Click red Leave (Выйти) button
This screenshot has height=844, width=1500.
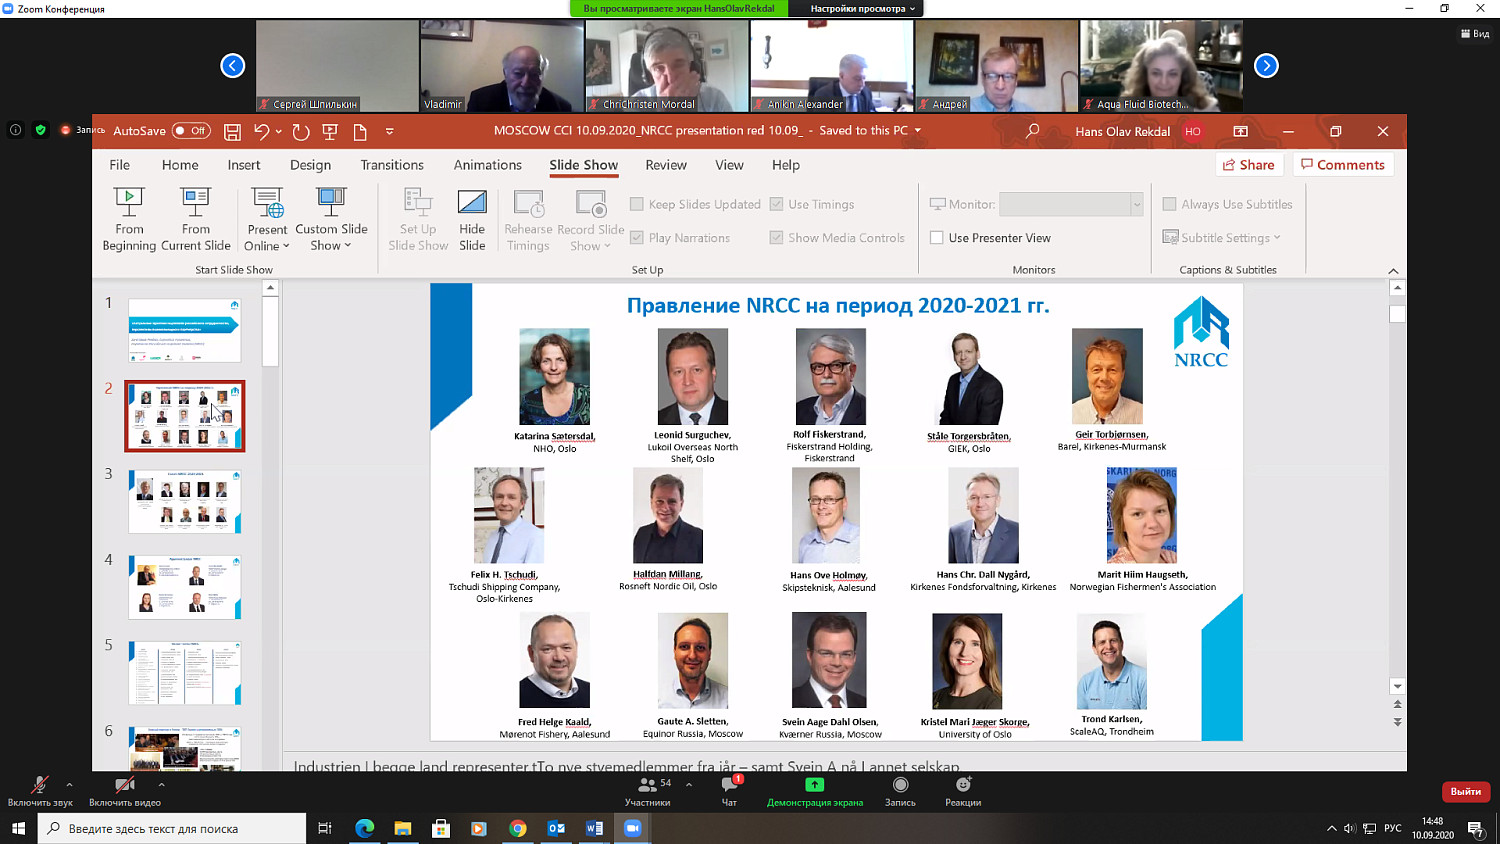coord(1466,791)
